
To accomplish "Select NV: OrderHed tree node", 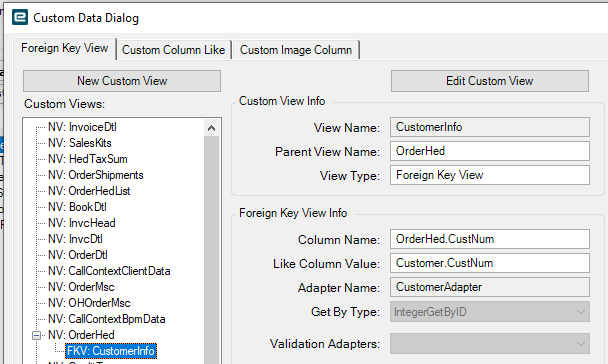I will [x=81, y=335].
